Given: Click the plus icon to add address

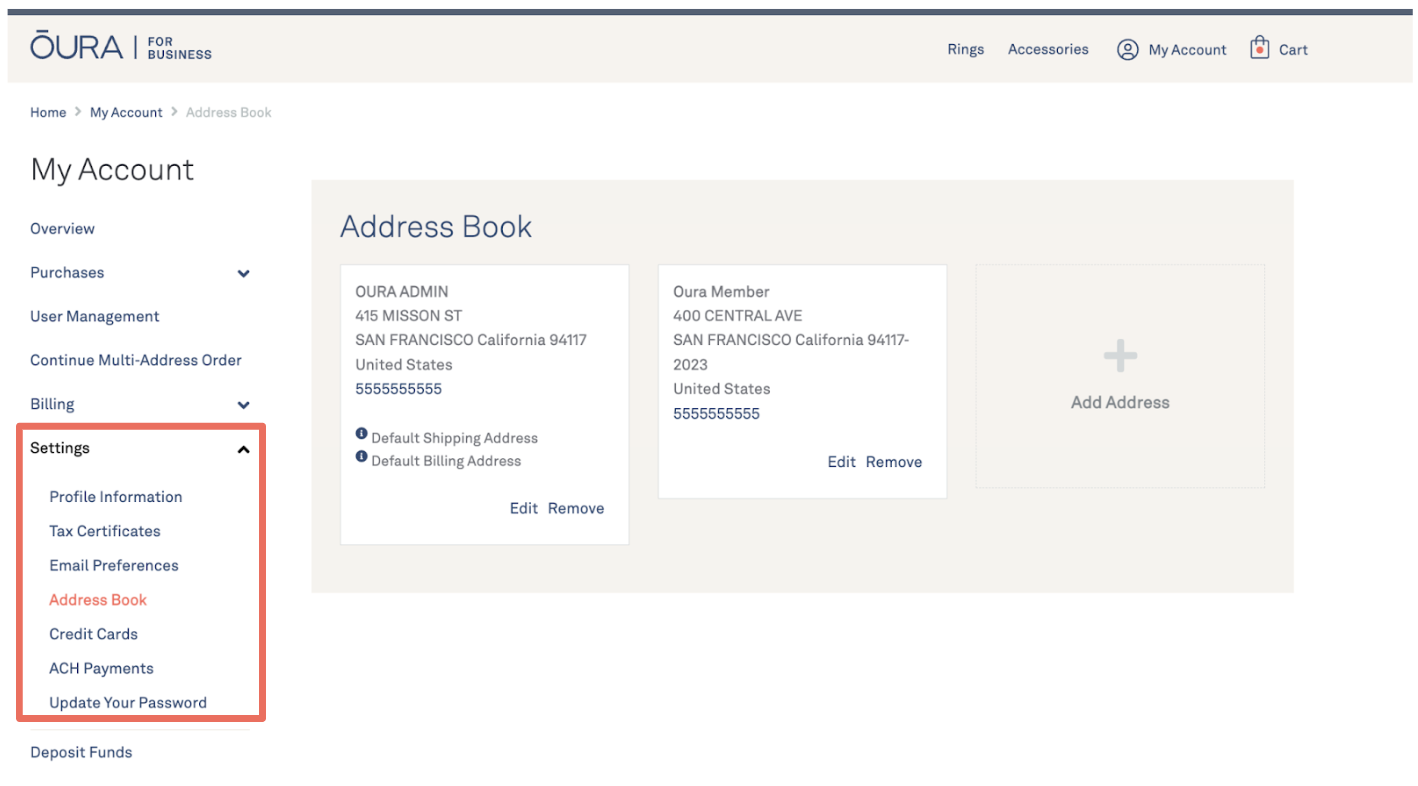Looking at the screenshot, I should click(1120, 356).
